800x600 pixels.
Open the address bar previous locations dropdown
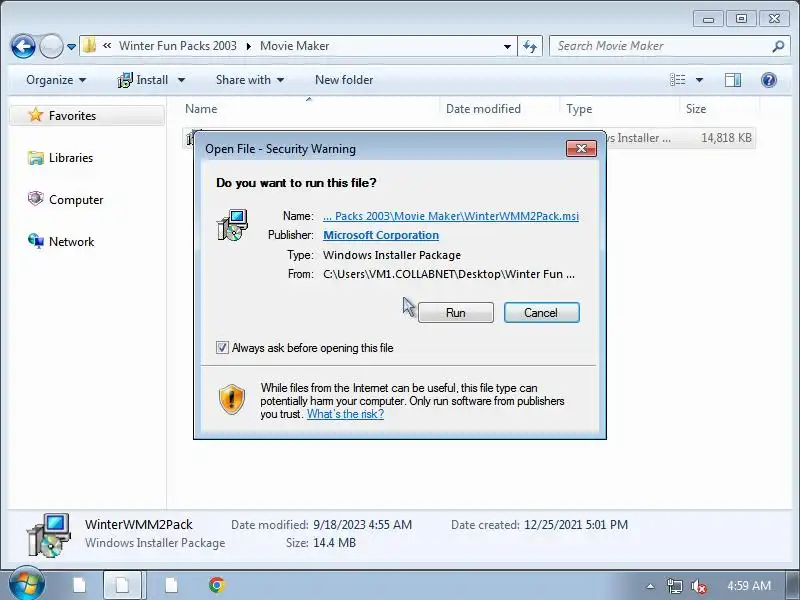(x=507, y=46)
